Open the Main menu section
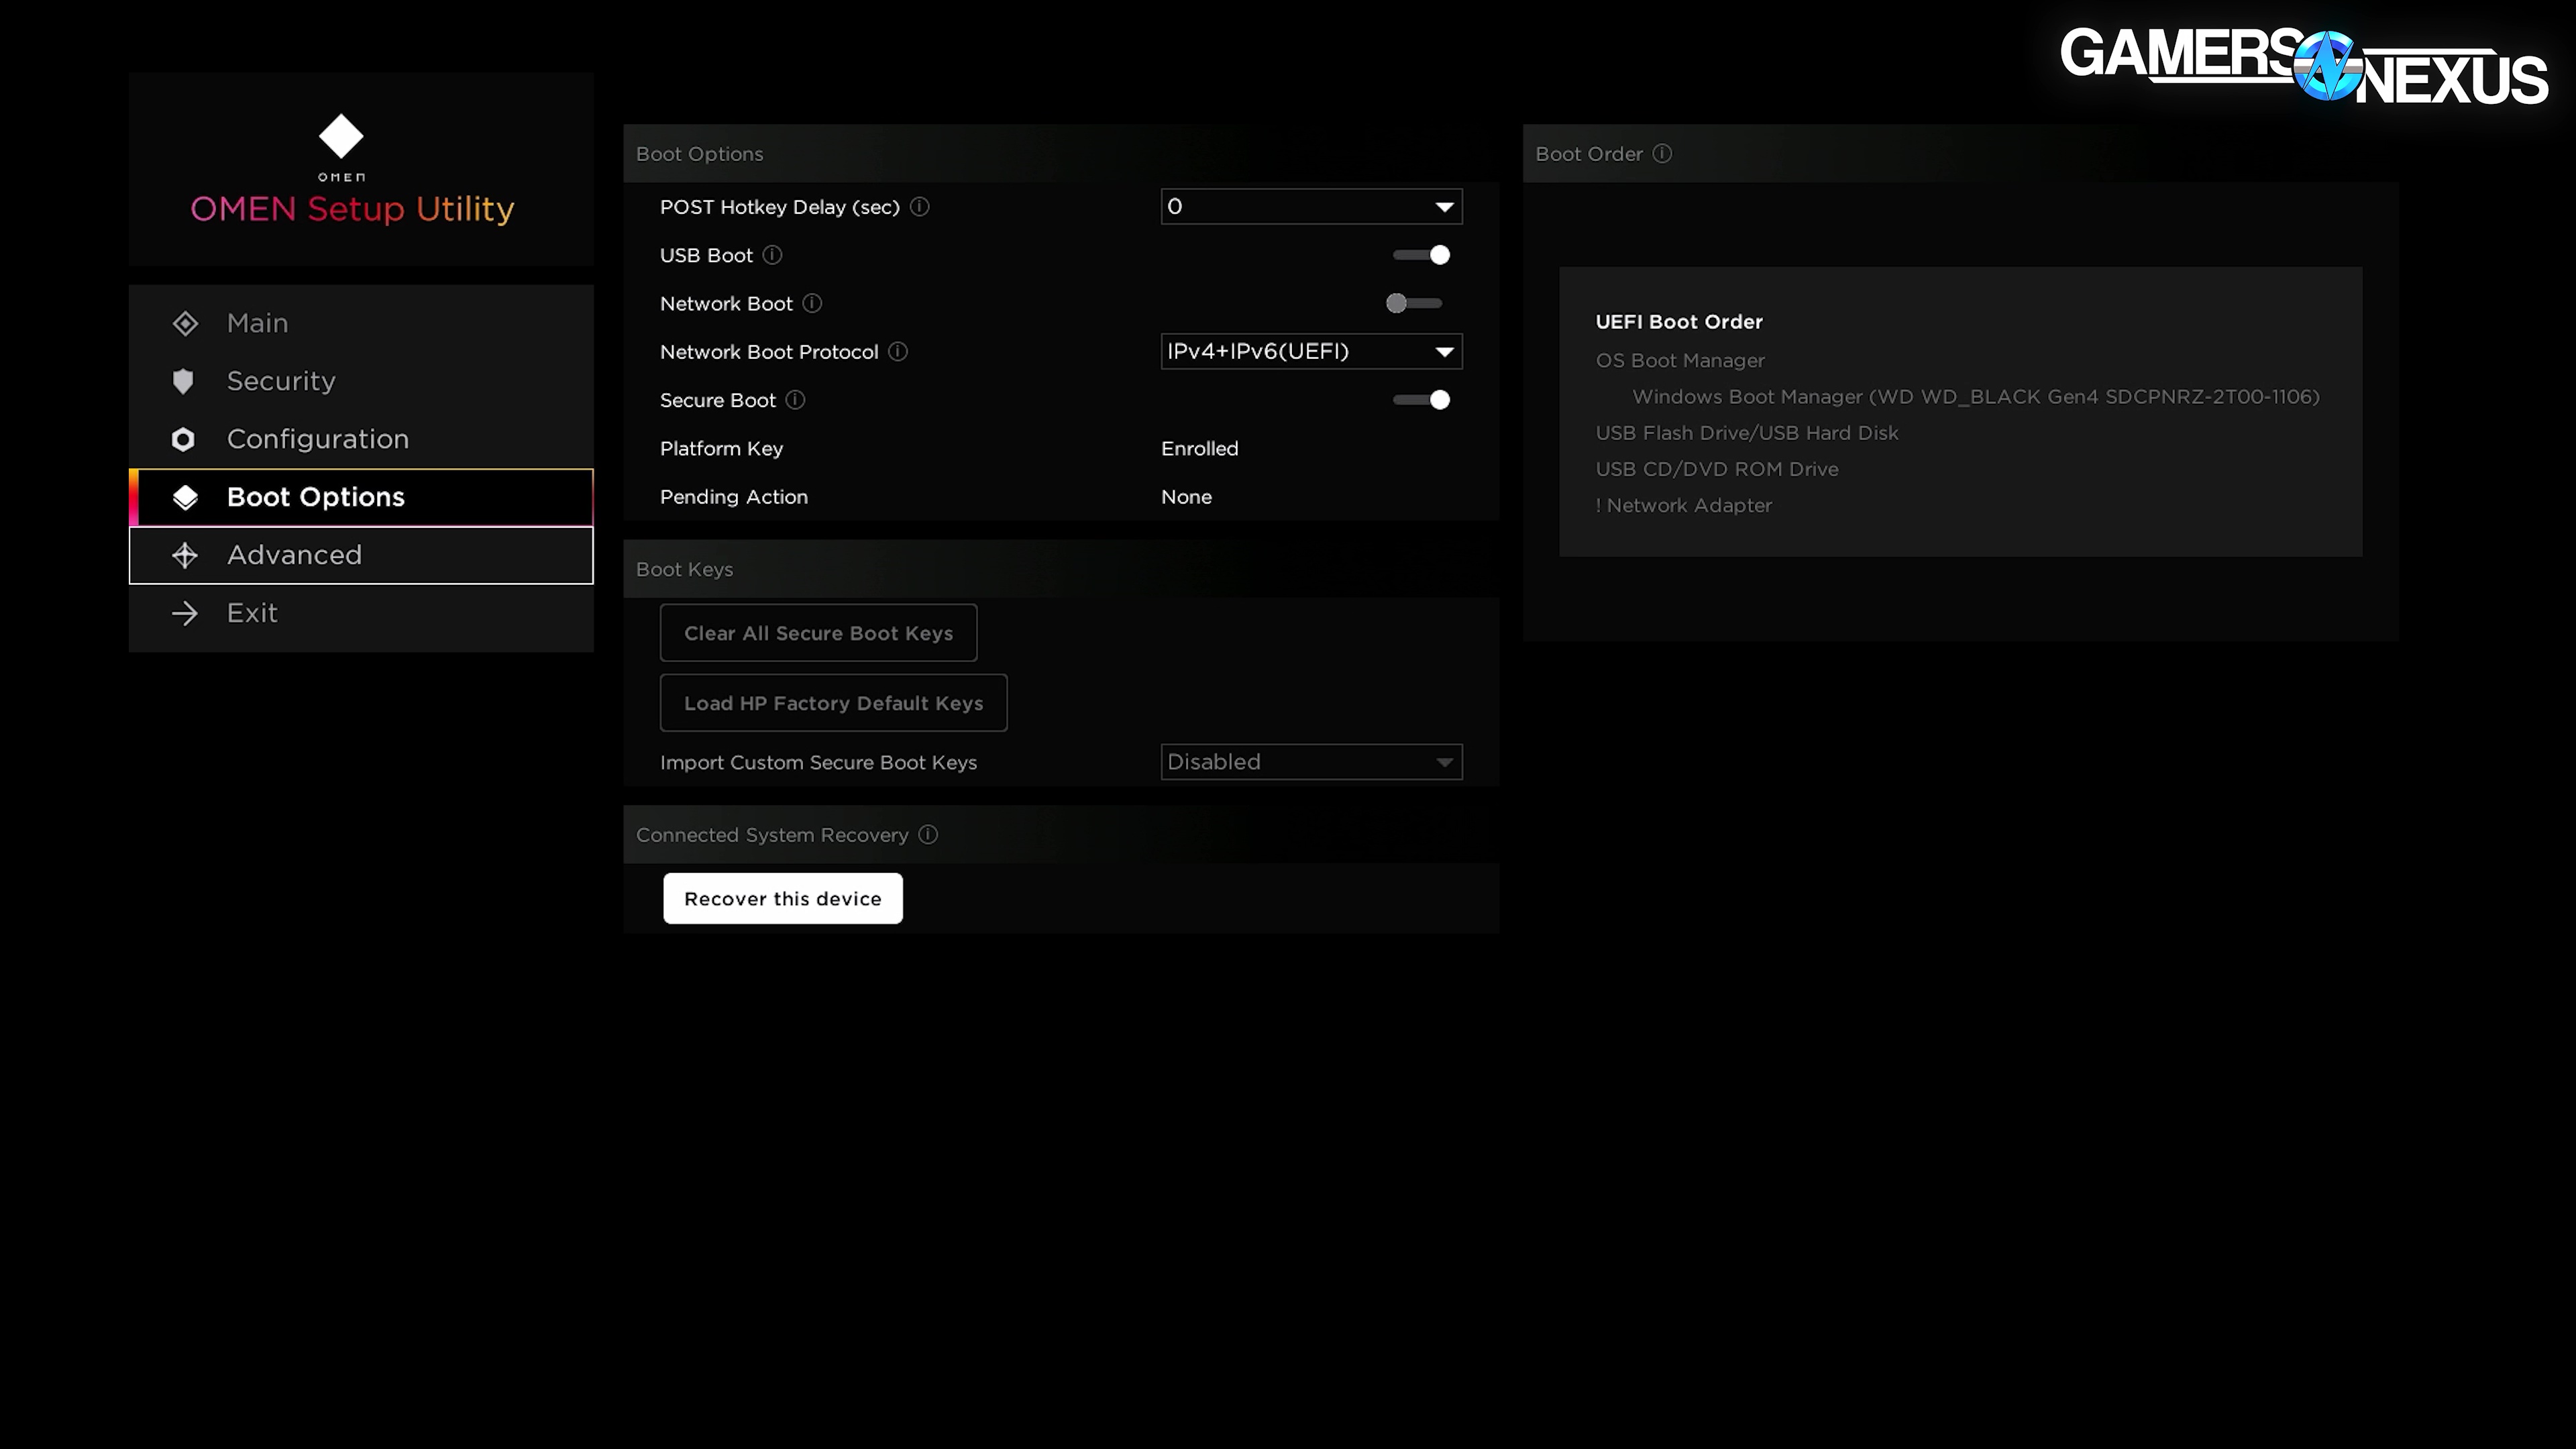 (x=361, y=323)
